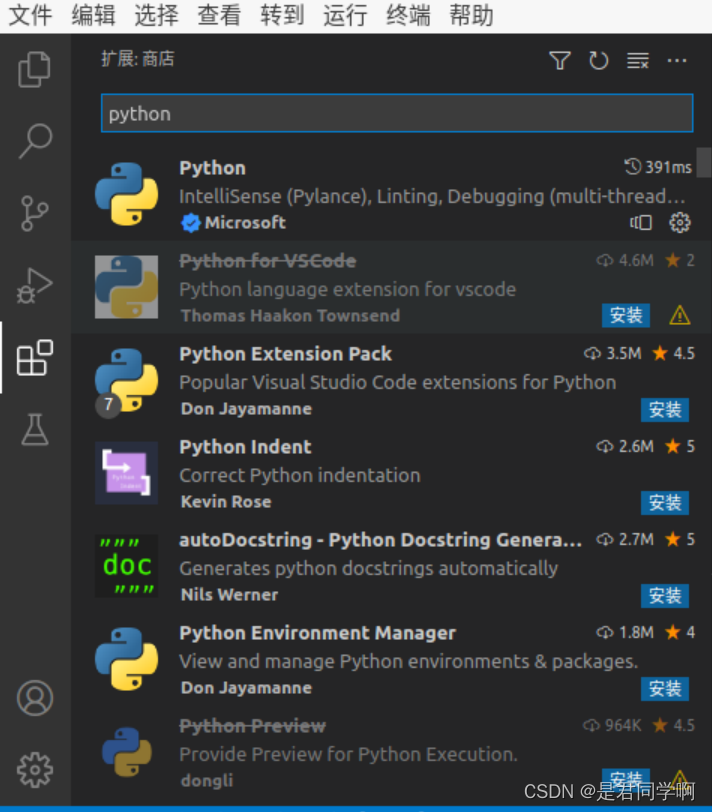This screenshot has width=712, height=812.
Task: Click the Python extension manage gear icon
Action: 679,223
